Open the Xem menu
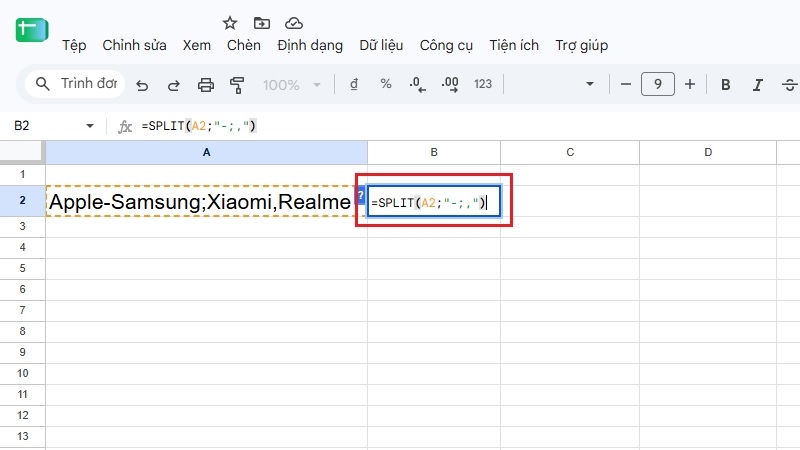The image size is (800, 450). pyautogui.click(x=196, y=45)
